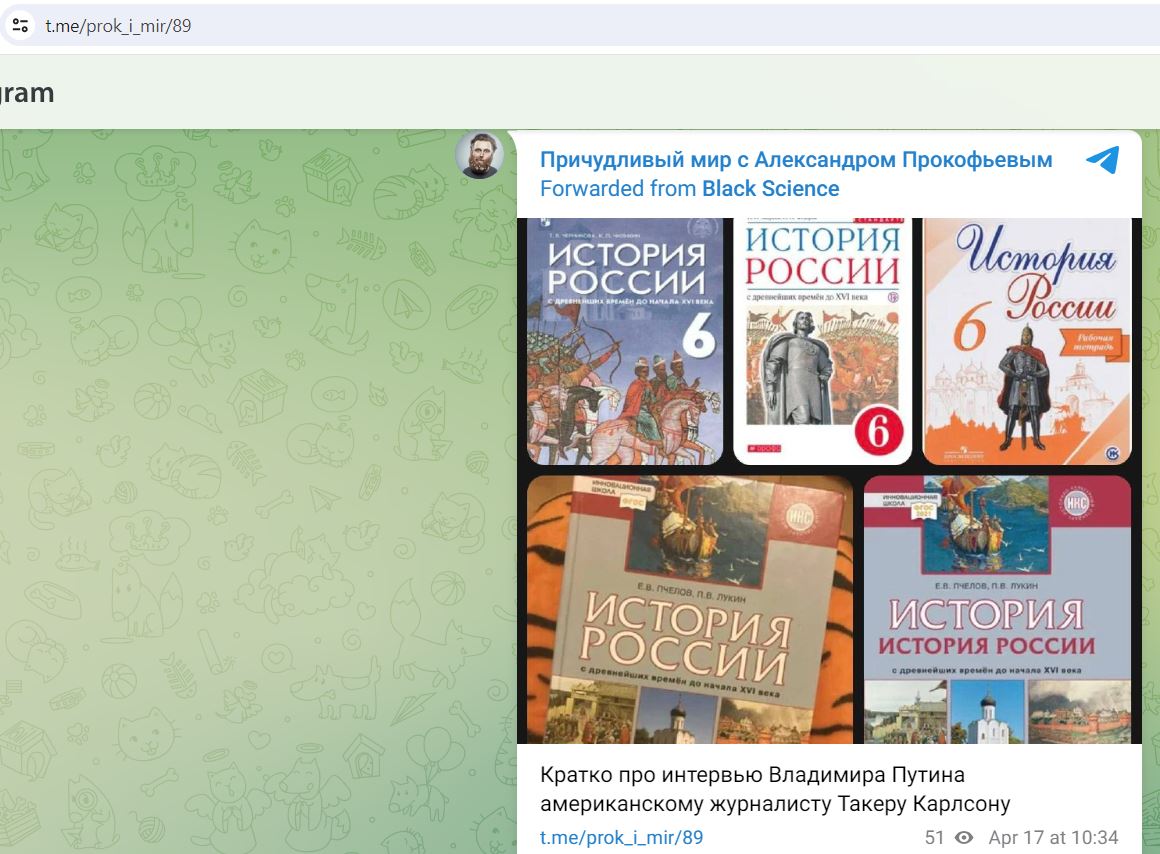Open channel name Причудливый мир с Александром Прокофьевым
Viewport: 1160px width, 854px height.
[x=796, y=160]
